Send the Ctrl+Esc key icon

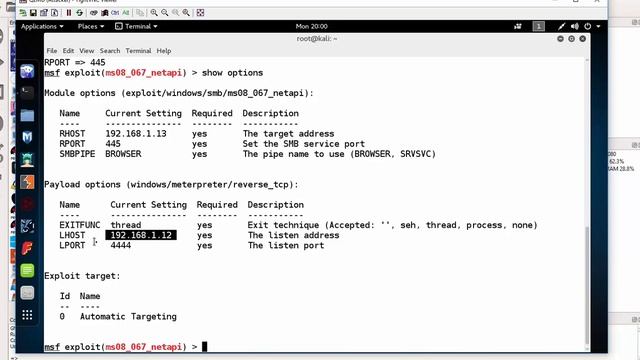point(104,13)
